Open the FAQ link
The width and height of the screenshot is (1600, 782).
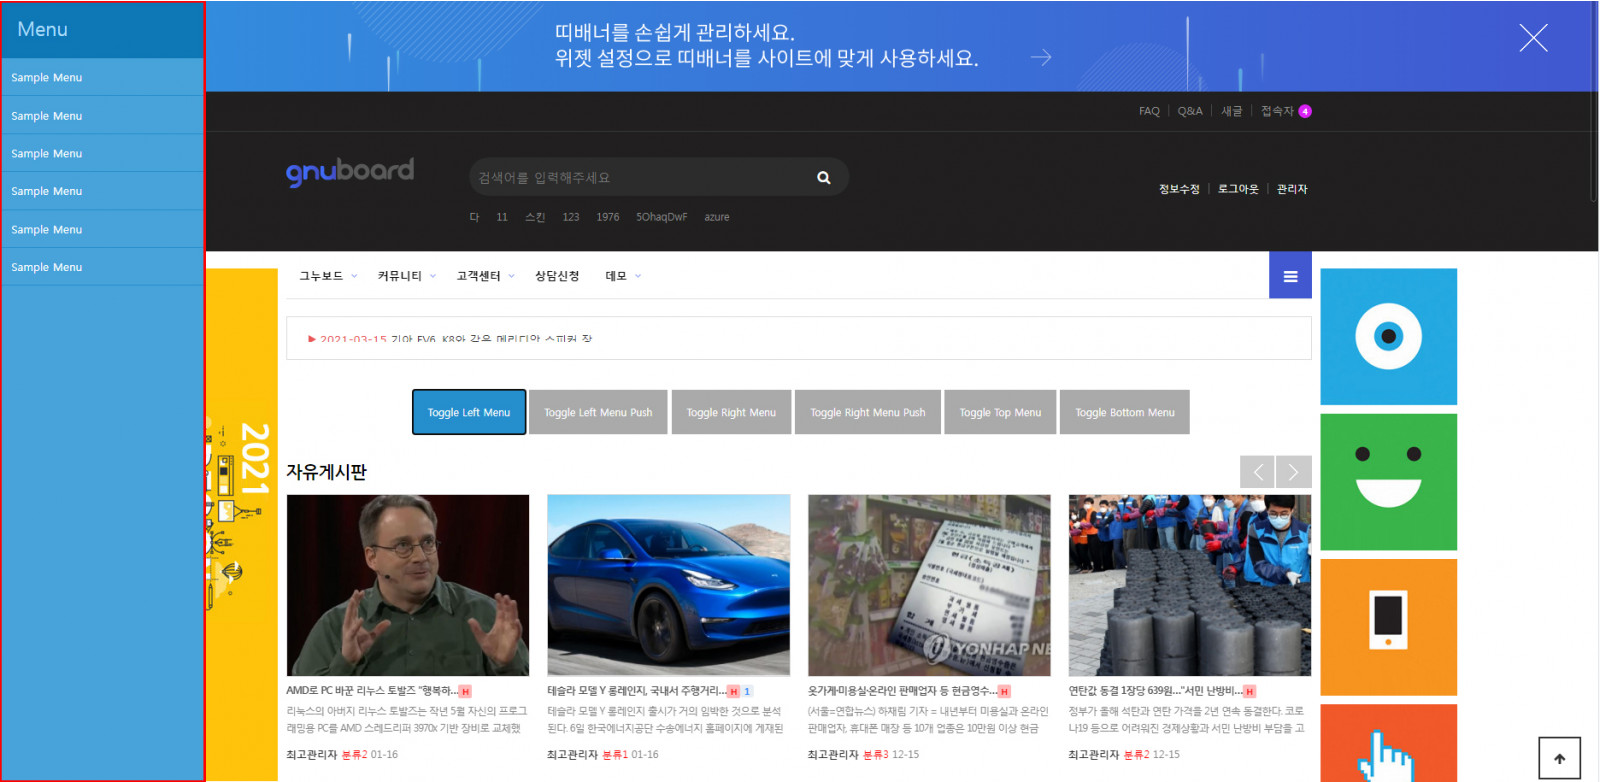(x=1149, y=111)
